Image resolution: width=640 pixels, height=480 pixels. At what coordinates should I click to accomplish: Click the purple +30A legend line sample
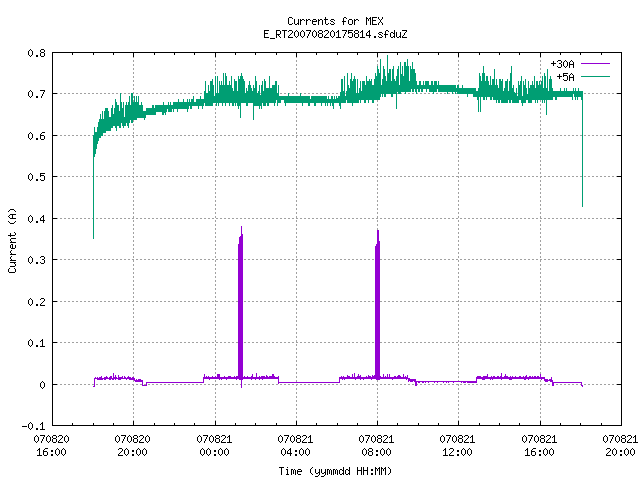pos(595,64)
